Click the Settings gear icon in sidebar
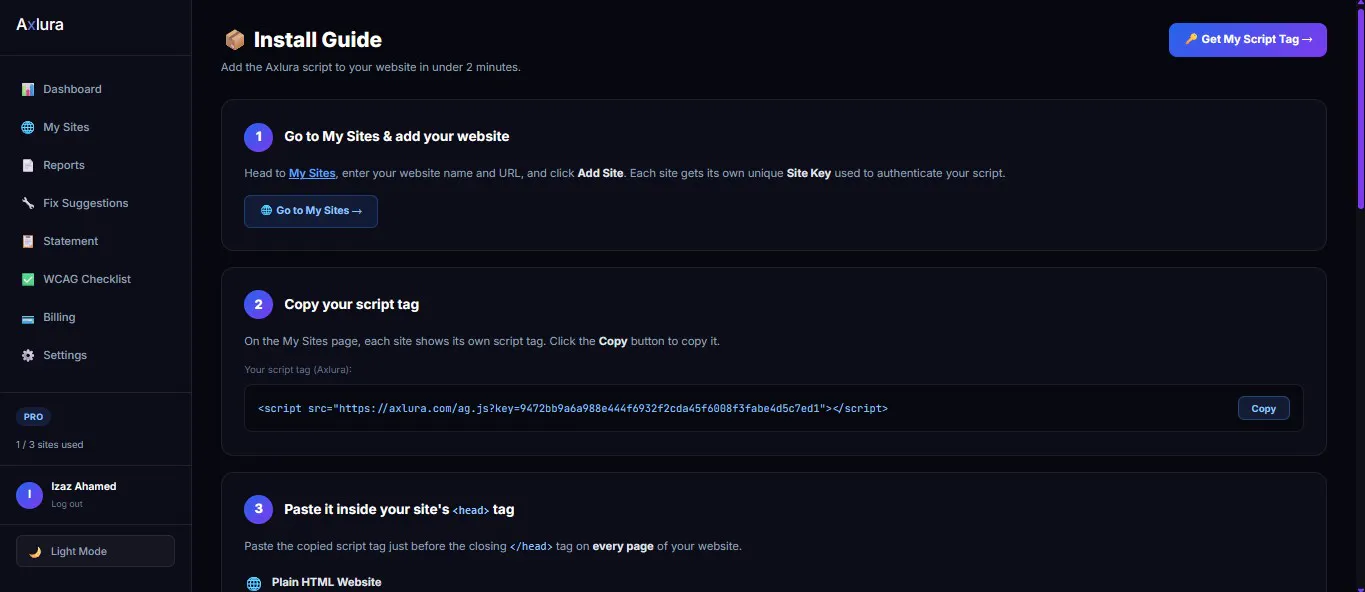Viewport: 1365px width, 592px height. coord(28,355)
